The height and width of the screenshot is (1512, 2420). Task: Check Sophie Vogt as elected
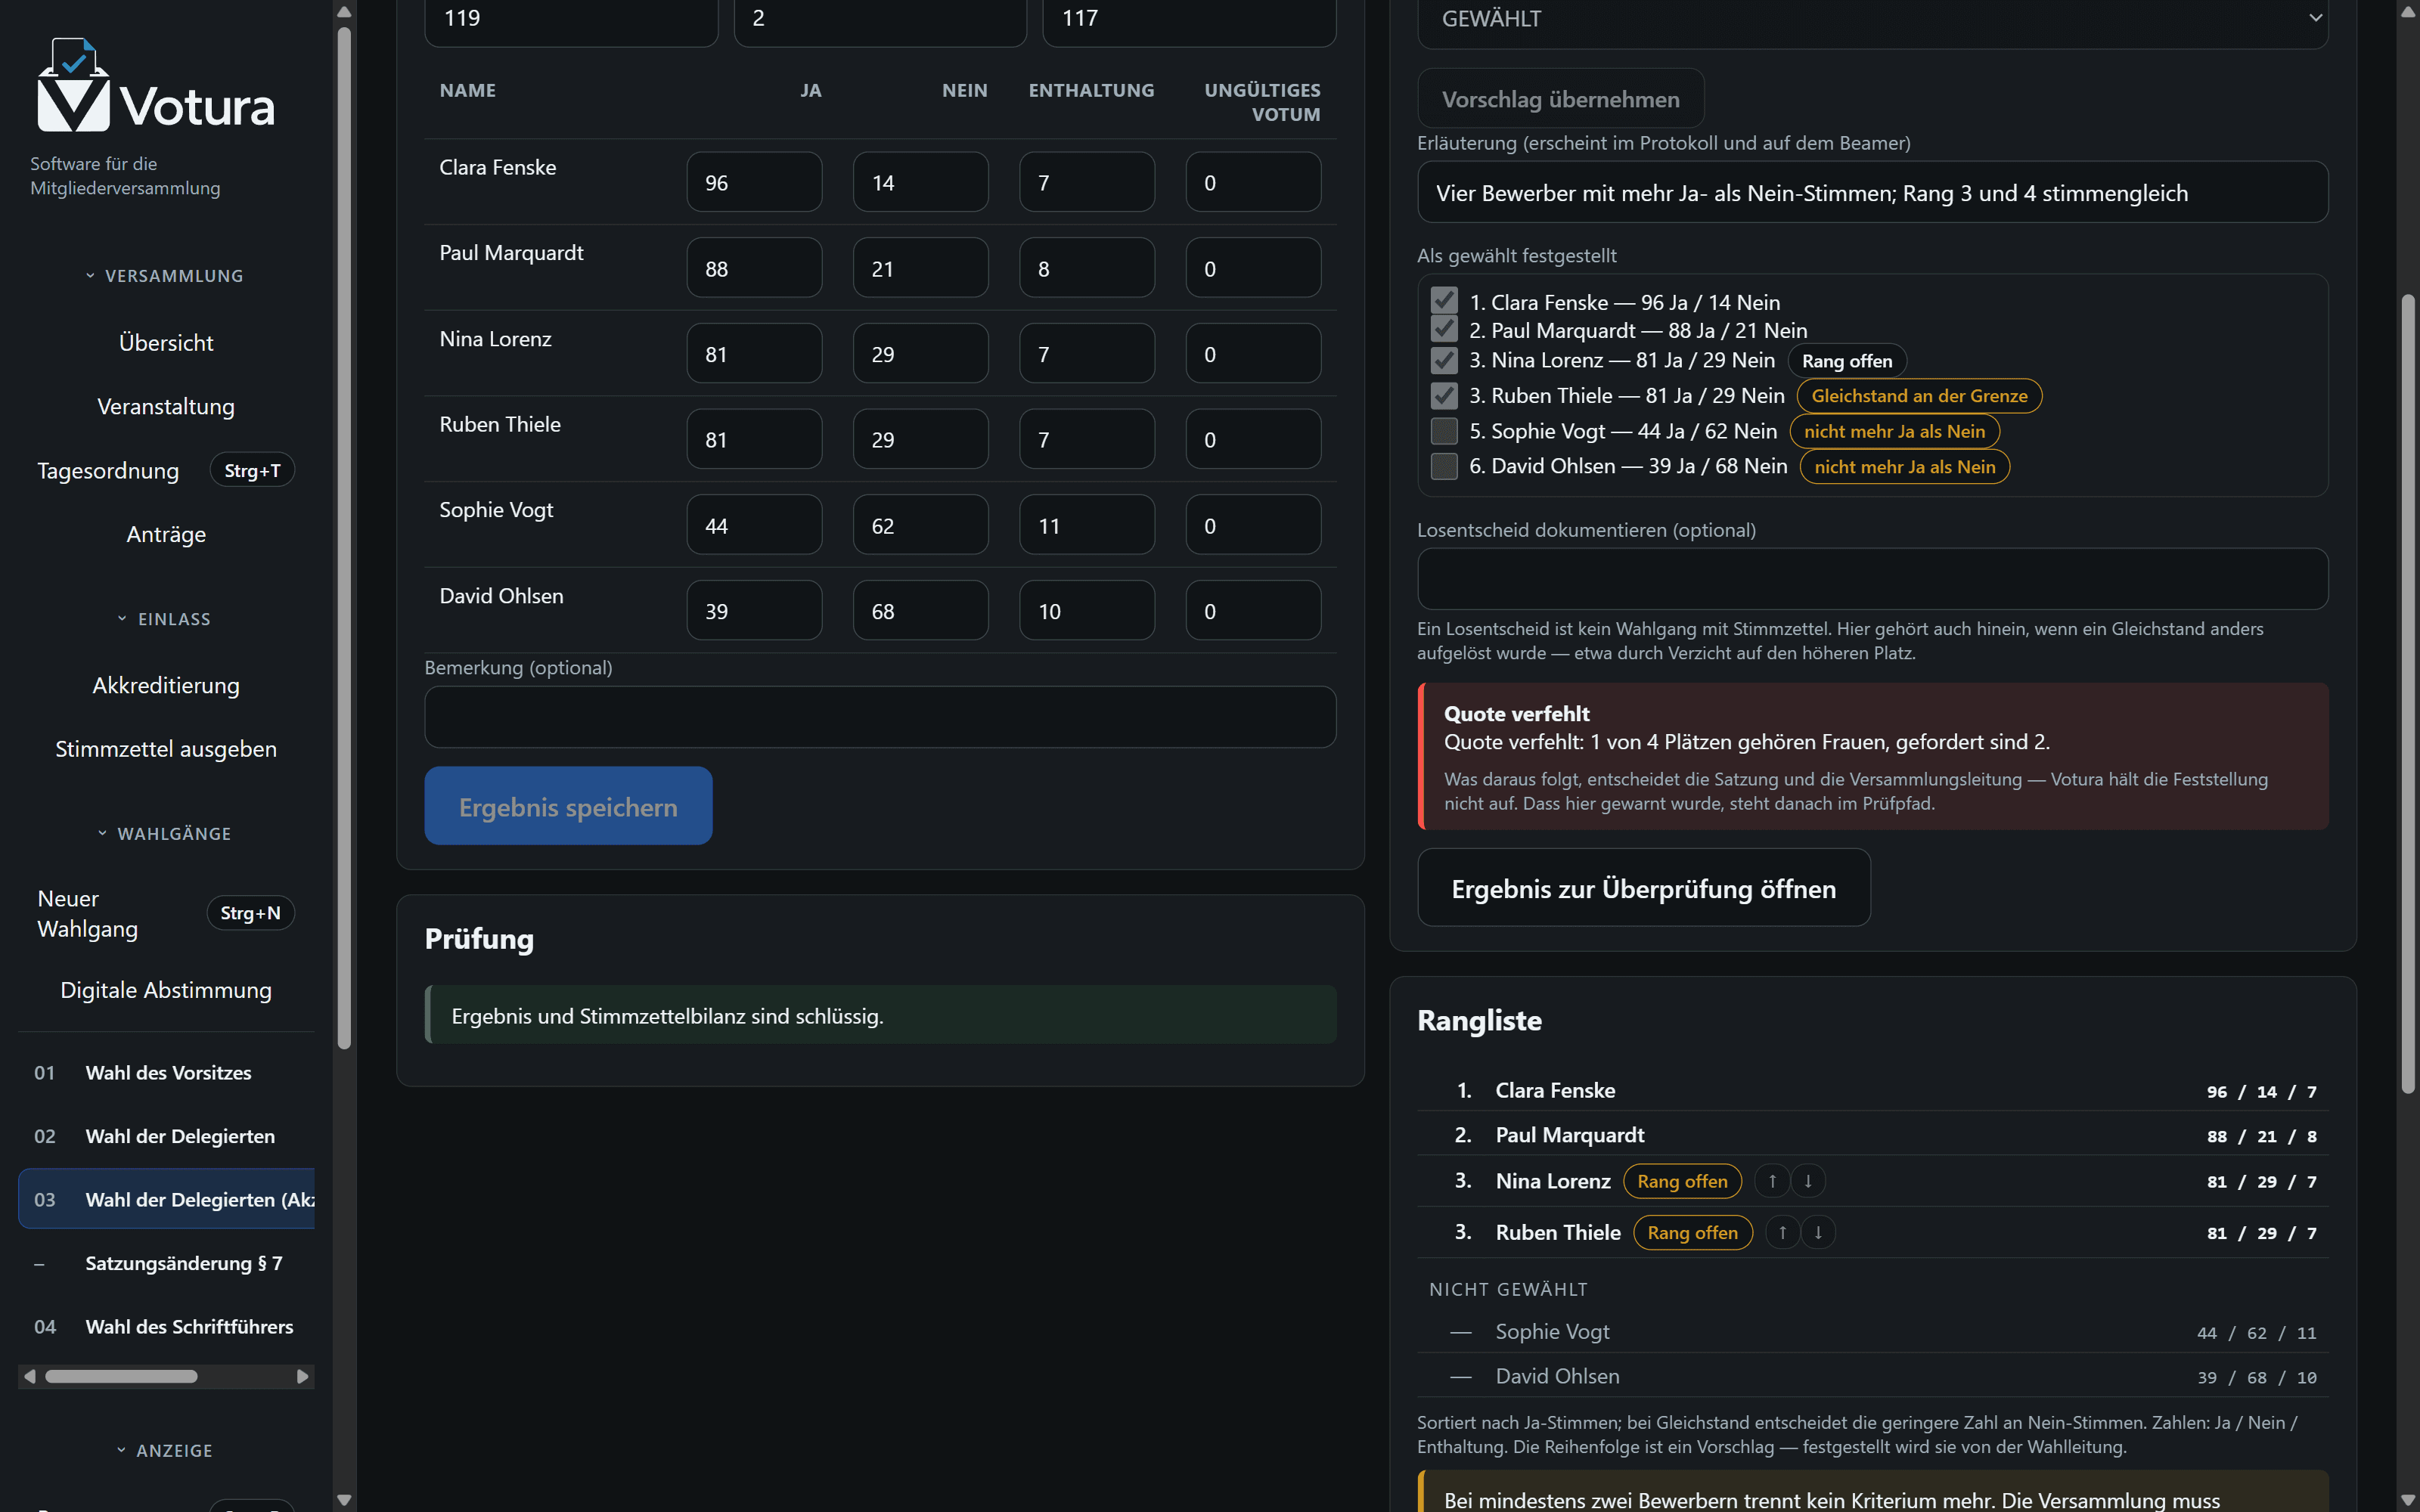[1444, 431]
